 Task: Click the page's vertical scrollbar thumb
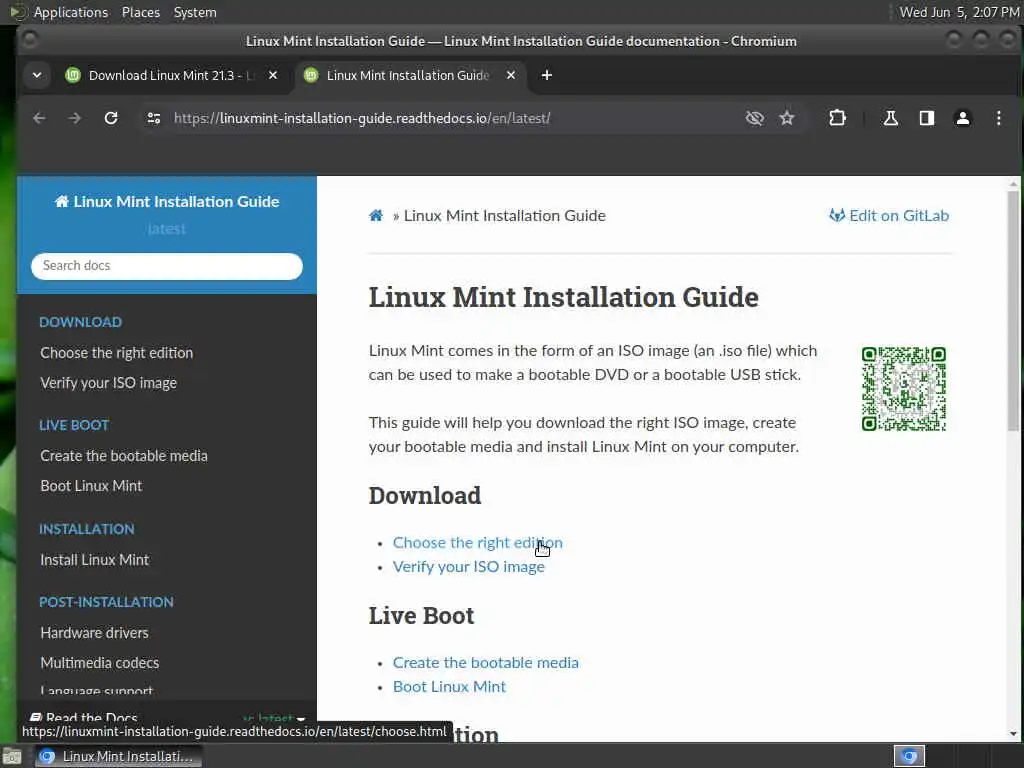point(1013,311)
